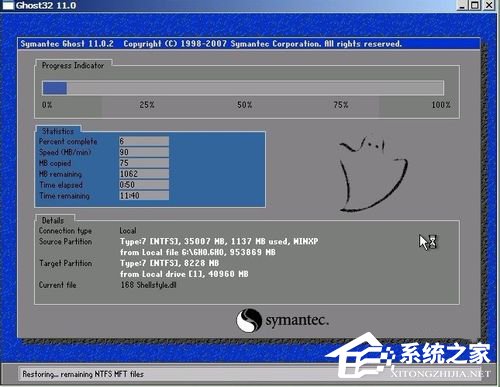Select the Time elapsed value 0:50
This screenshot has width=500, height=387.
pos(144,185)
